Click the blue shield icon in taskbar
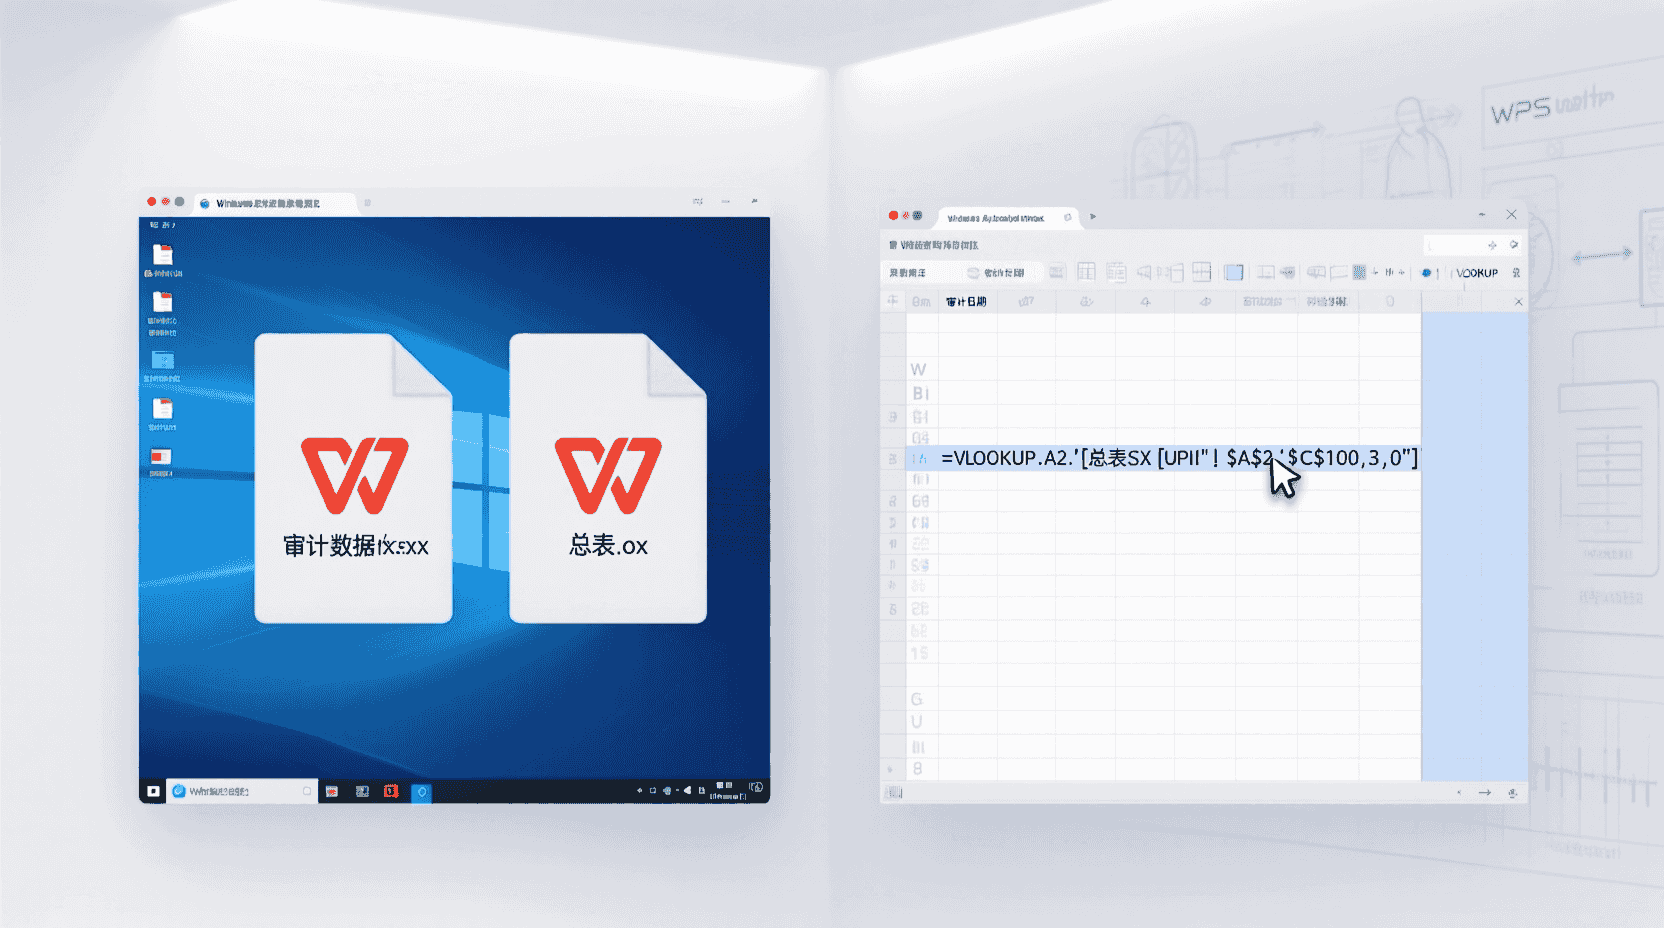 (422, 792)
